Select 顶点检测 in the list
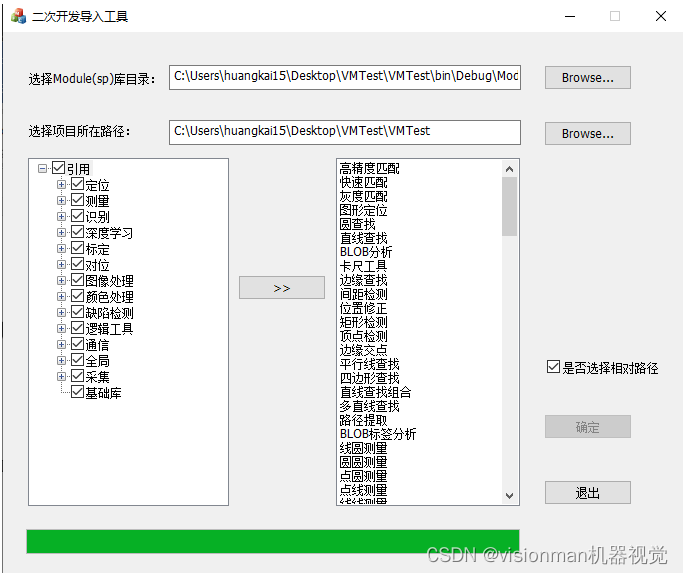The image size is (683, 574). point(363,336)
